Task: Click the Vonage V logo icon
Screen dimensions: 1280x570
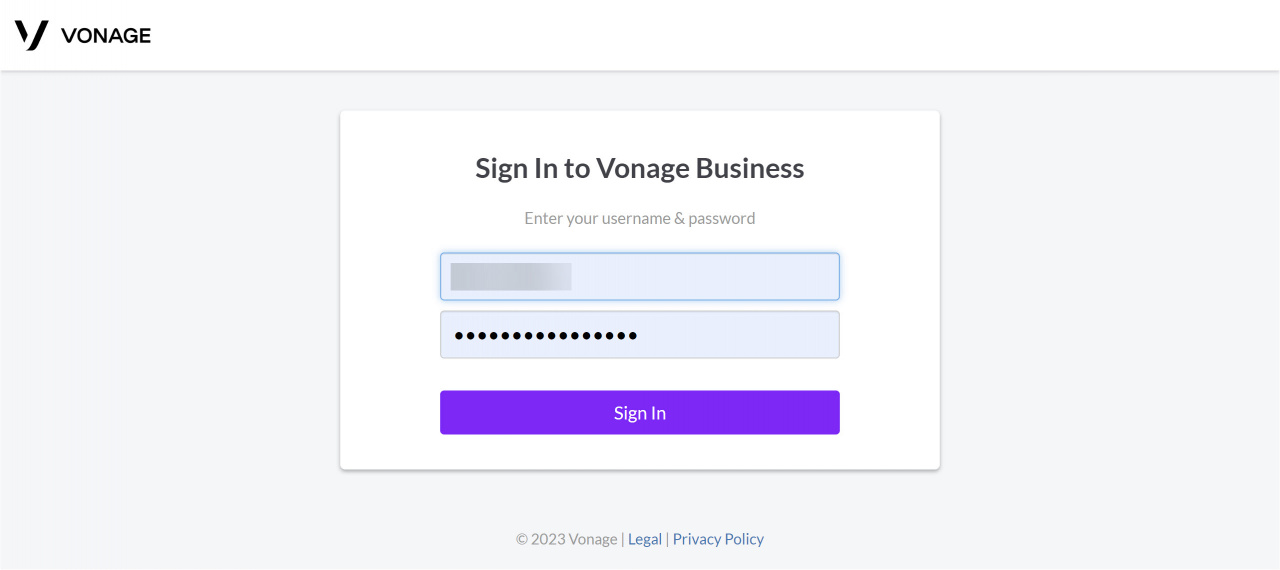Action: click(x=31, y=35)
